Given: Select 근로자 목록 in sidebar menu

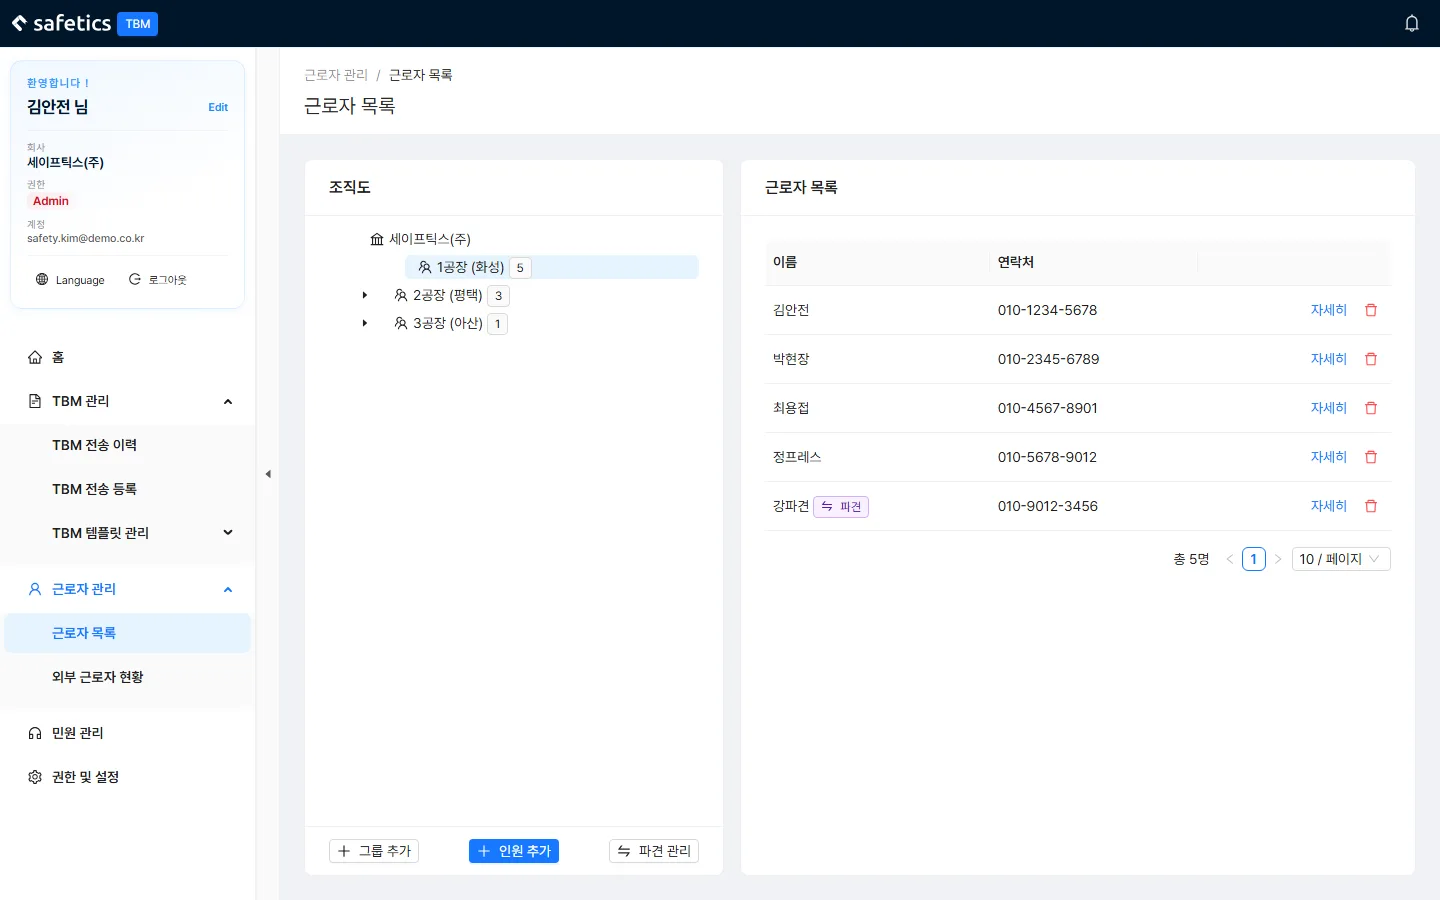Looking at the screenshot, I should [x=127, y=633].
